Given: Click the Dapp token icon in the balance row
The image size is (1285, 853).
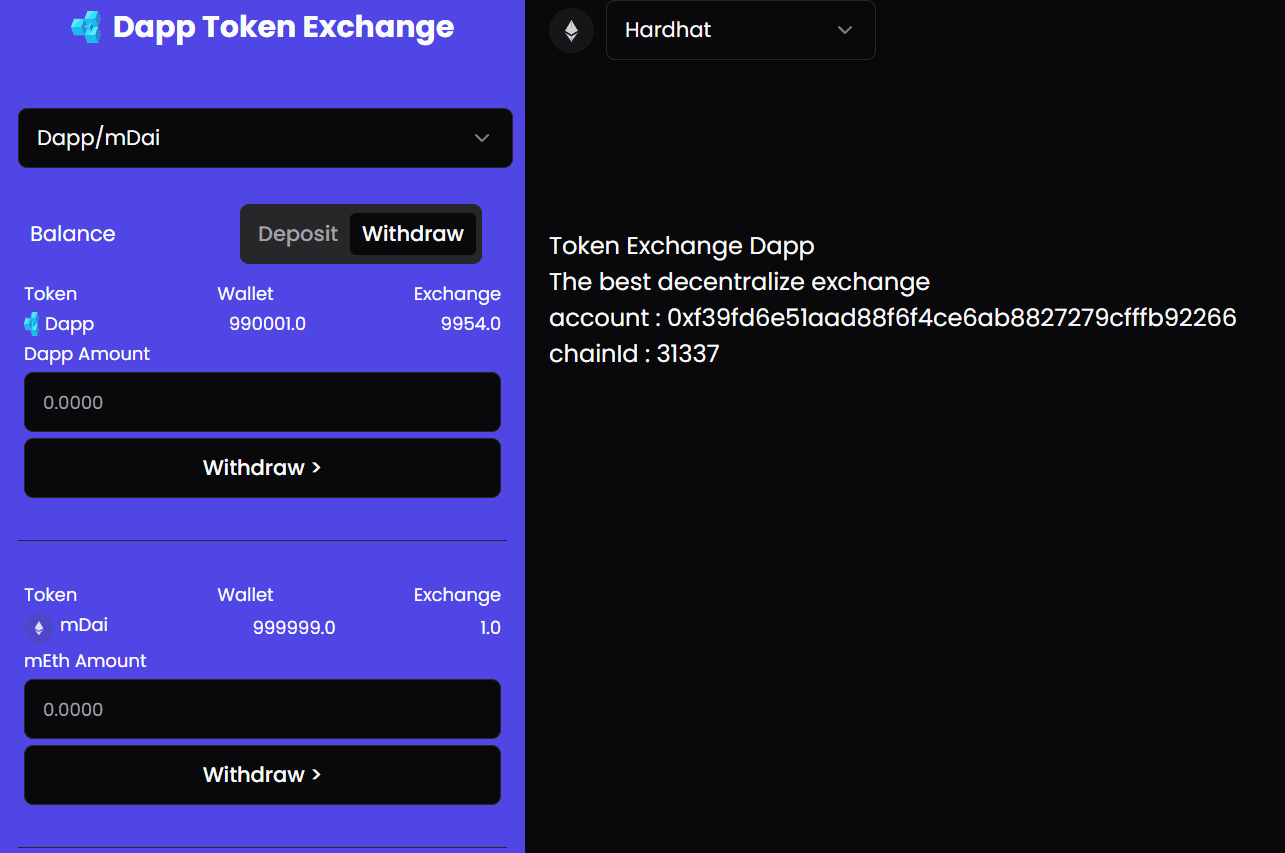Looking at the screenshot, I should 32,324.
